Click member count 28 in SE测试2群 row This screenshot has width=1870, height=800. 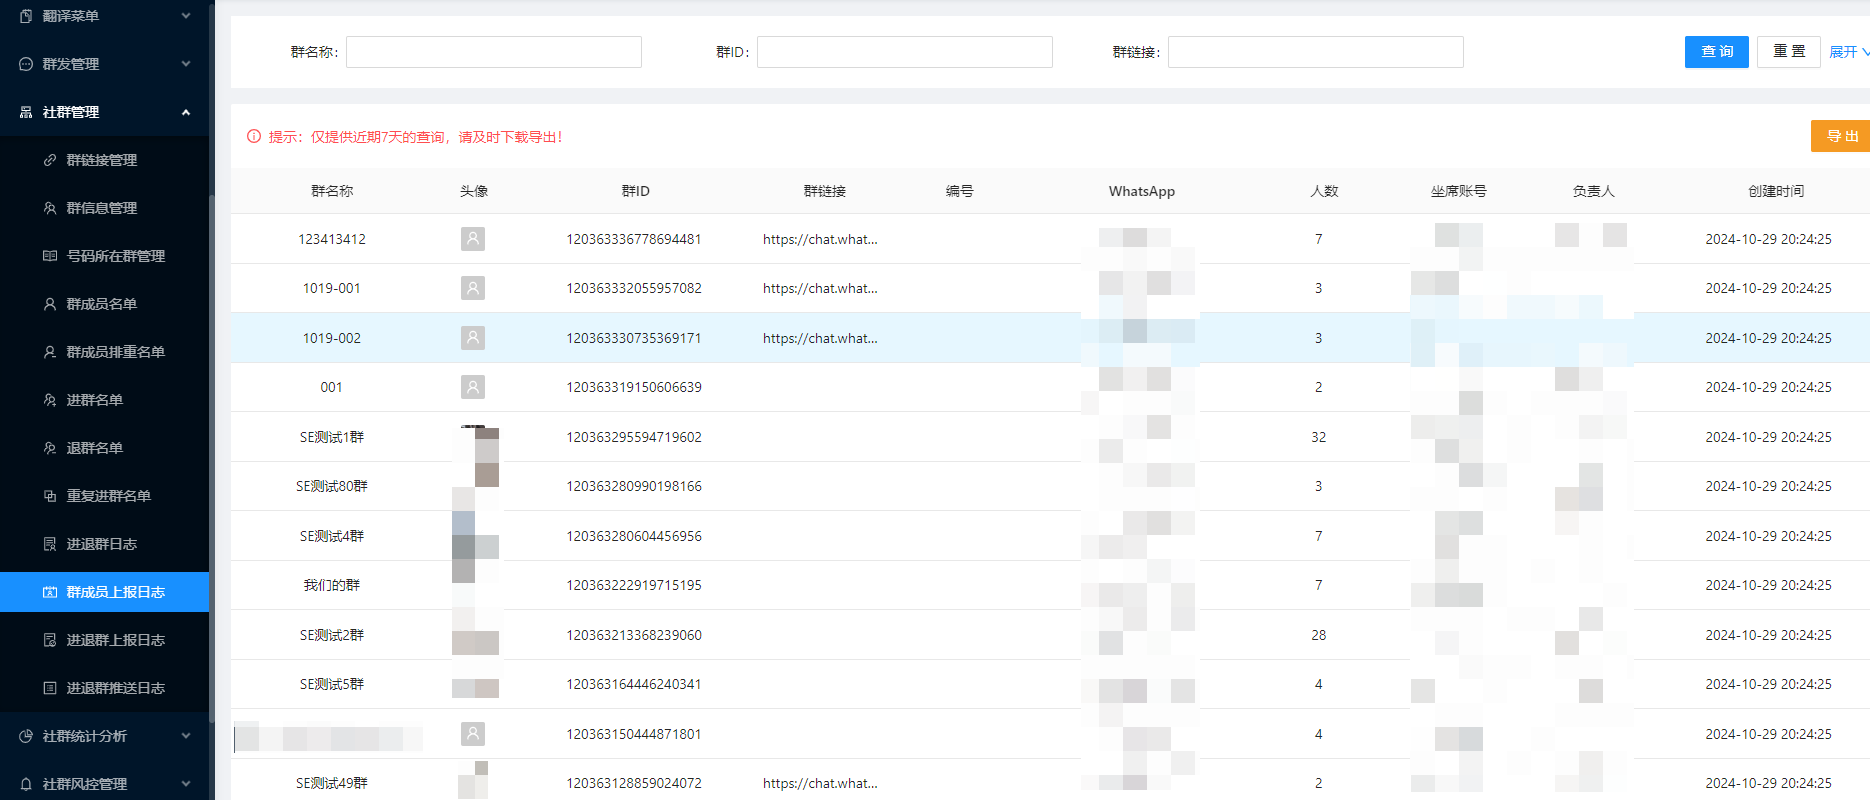(x=1319, y=635)
